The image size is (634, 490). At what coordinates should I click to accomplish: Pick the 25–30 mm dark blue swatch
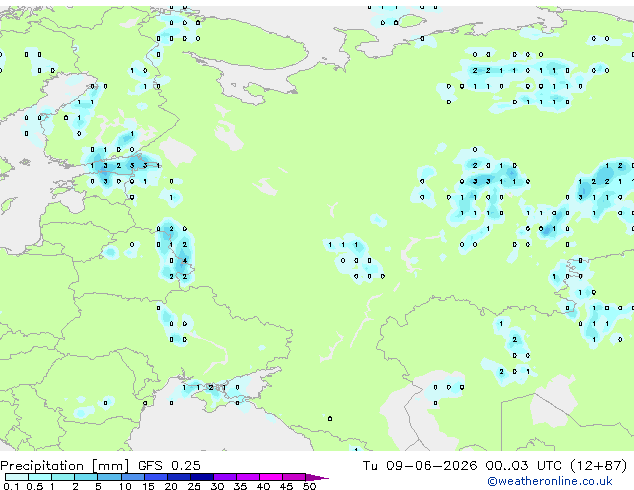(202, 477)
